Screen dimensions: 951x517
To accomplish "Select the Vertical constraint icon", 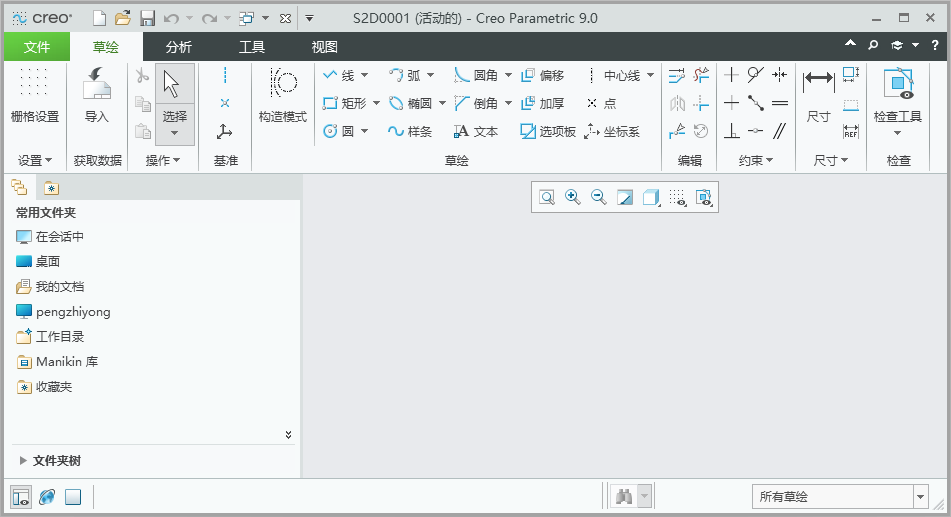I will pyautogui.click(x=731, y=75).
